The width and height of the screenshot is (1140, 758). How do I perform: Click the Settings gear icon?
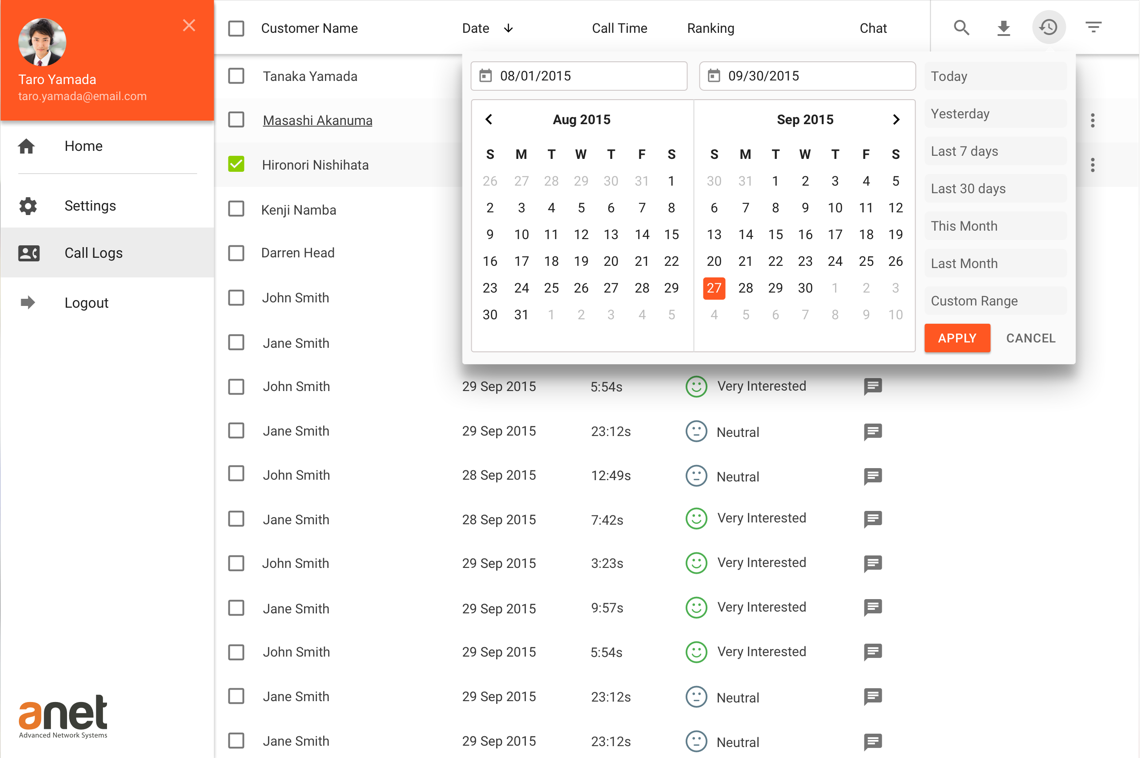[28, 206]
